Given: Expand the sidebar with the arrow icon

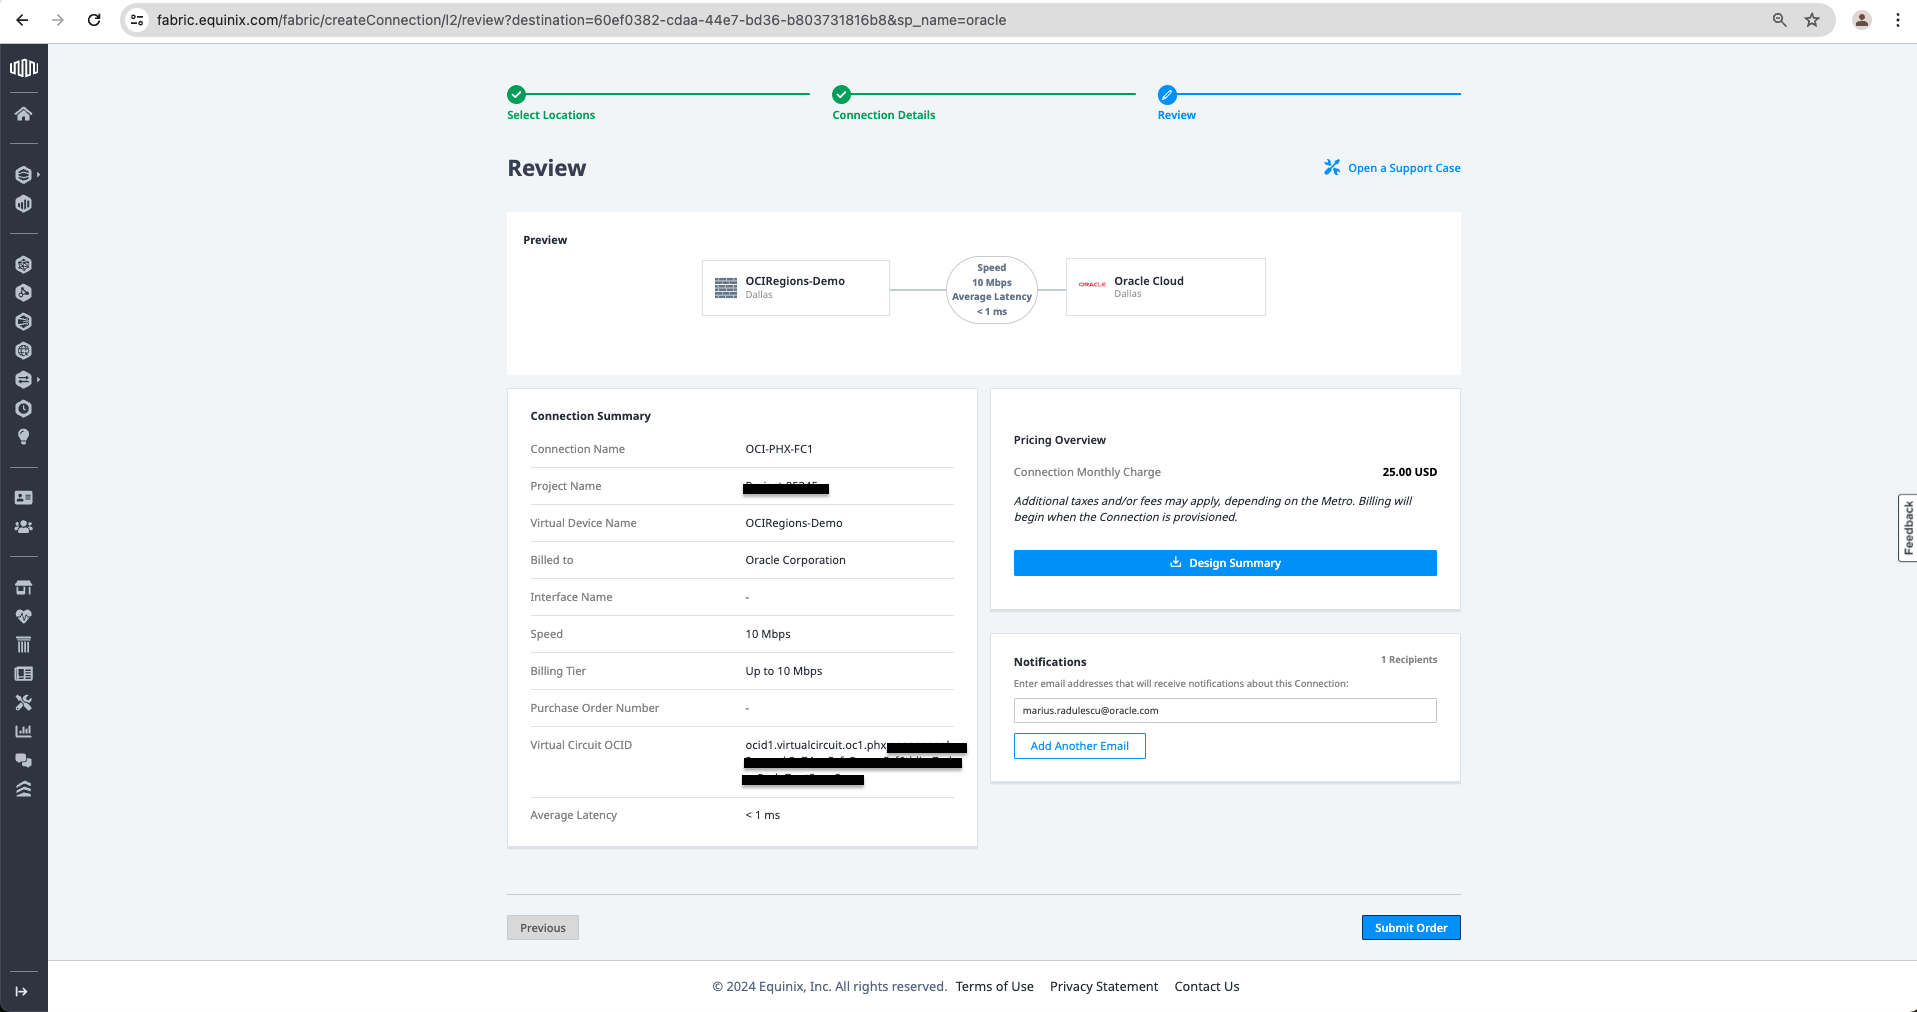Looking at the screenshot, I should click(21, 991).
